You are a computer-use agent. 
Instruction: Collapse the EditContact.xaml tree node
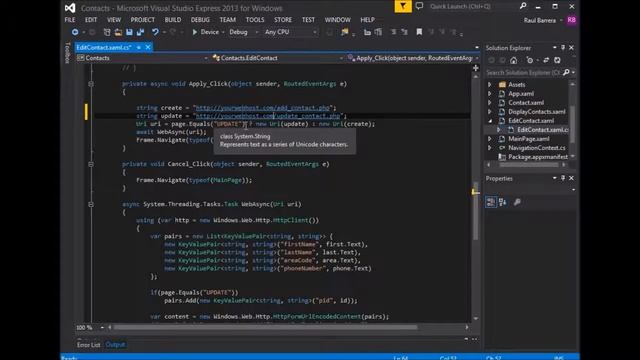click(x=490, y=121)
